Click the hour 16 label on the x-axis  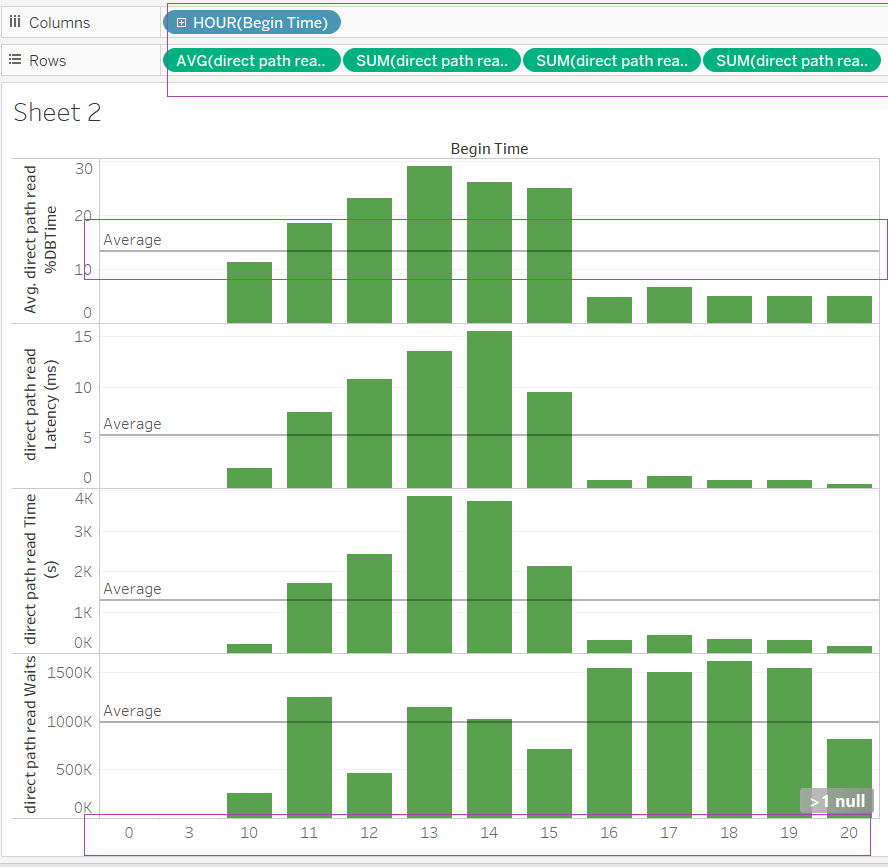click(x=609, y=833)
